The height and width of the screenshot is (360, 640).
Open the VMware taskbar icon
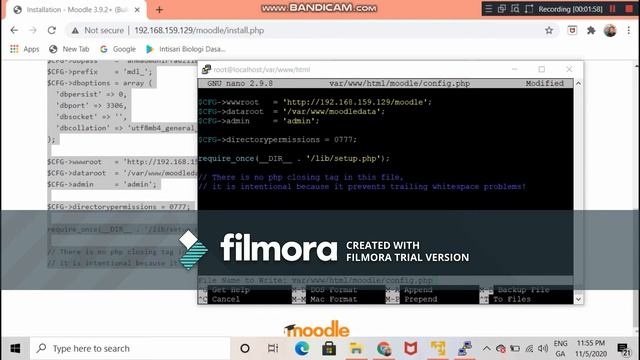[x=438, y=349]
